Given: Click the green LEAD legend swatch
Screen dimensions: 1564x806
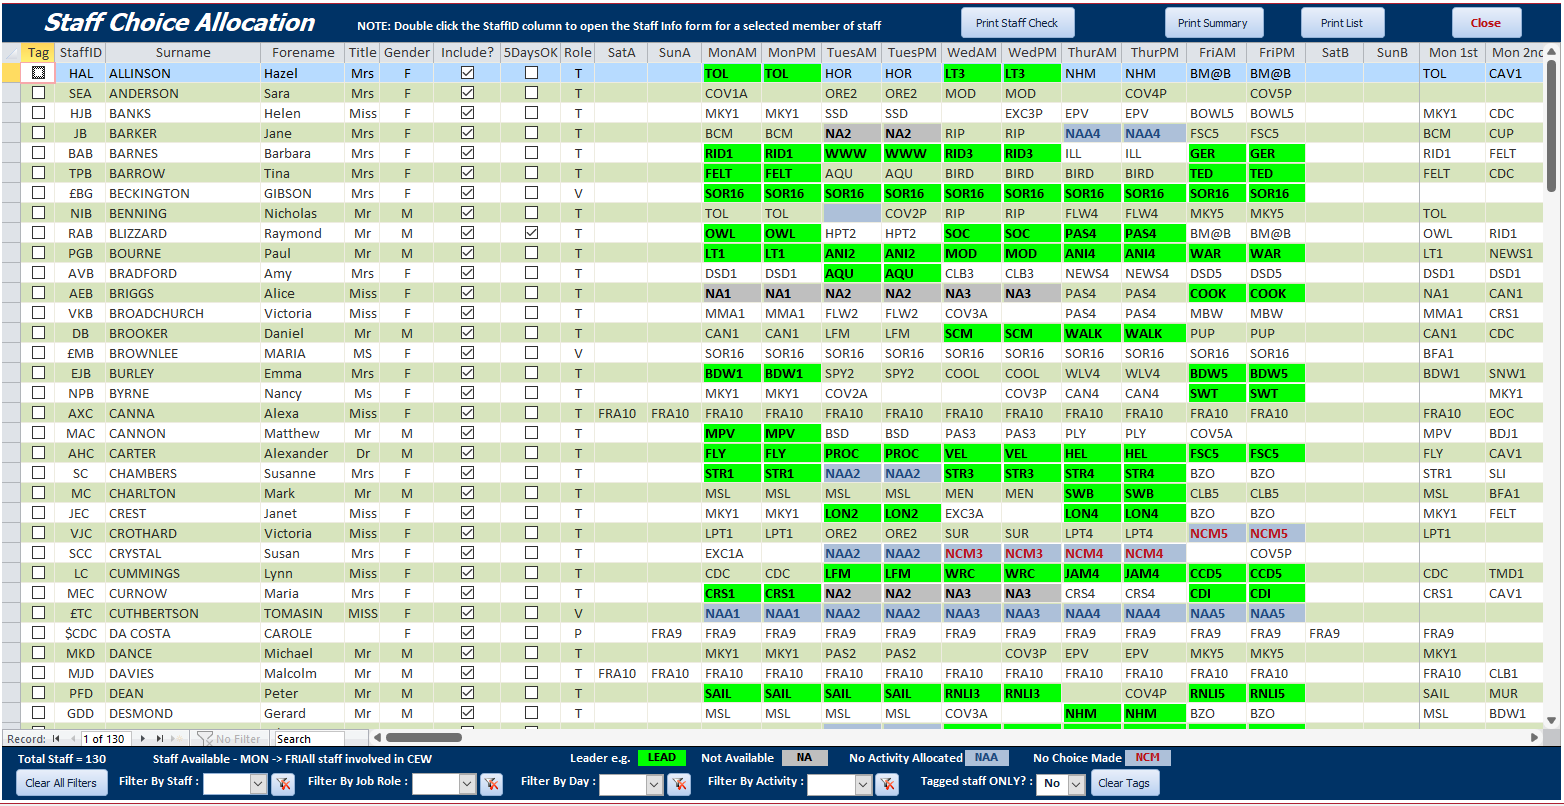Looking at the screenshot, I should [x=661, y=758].
